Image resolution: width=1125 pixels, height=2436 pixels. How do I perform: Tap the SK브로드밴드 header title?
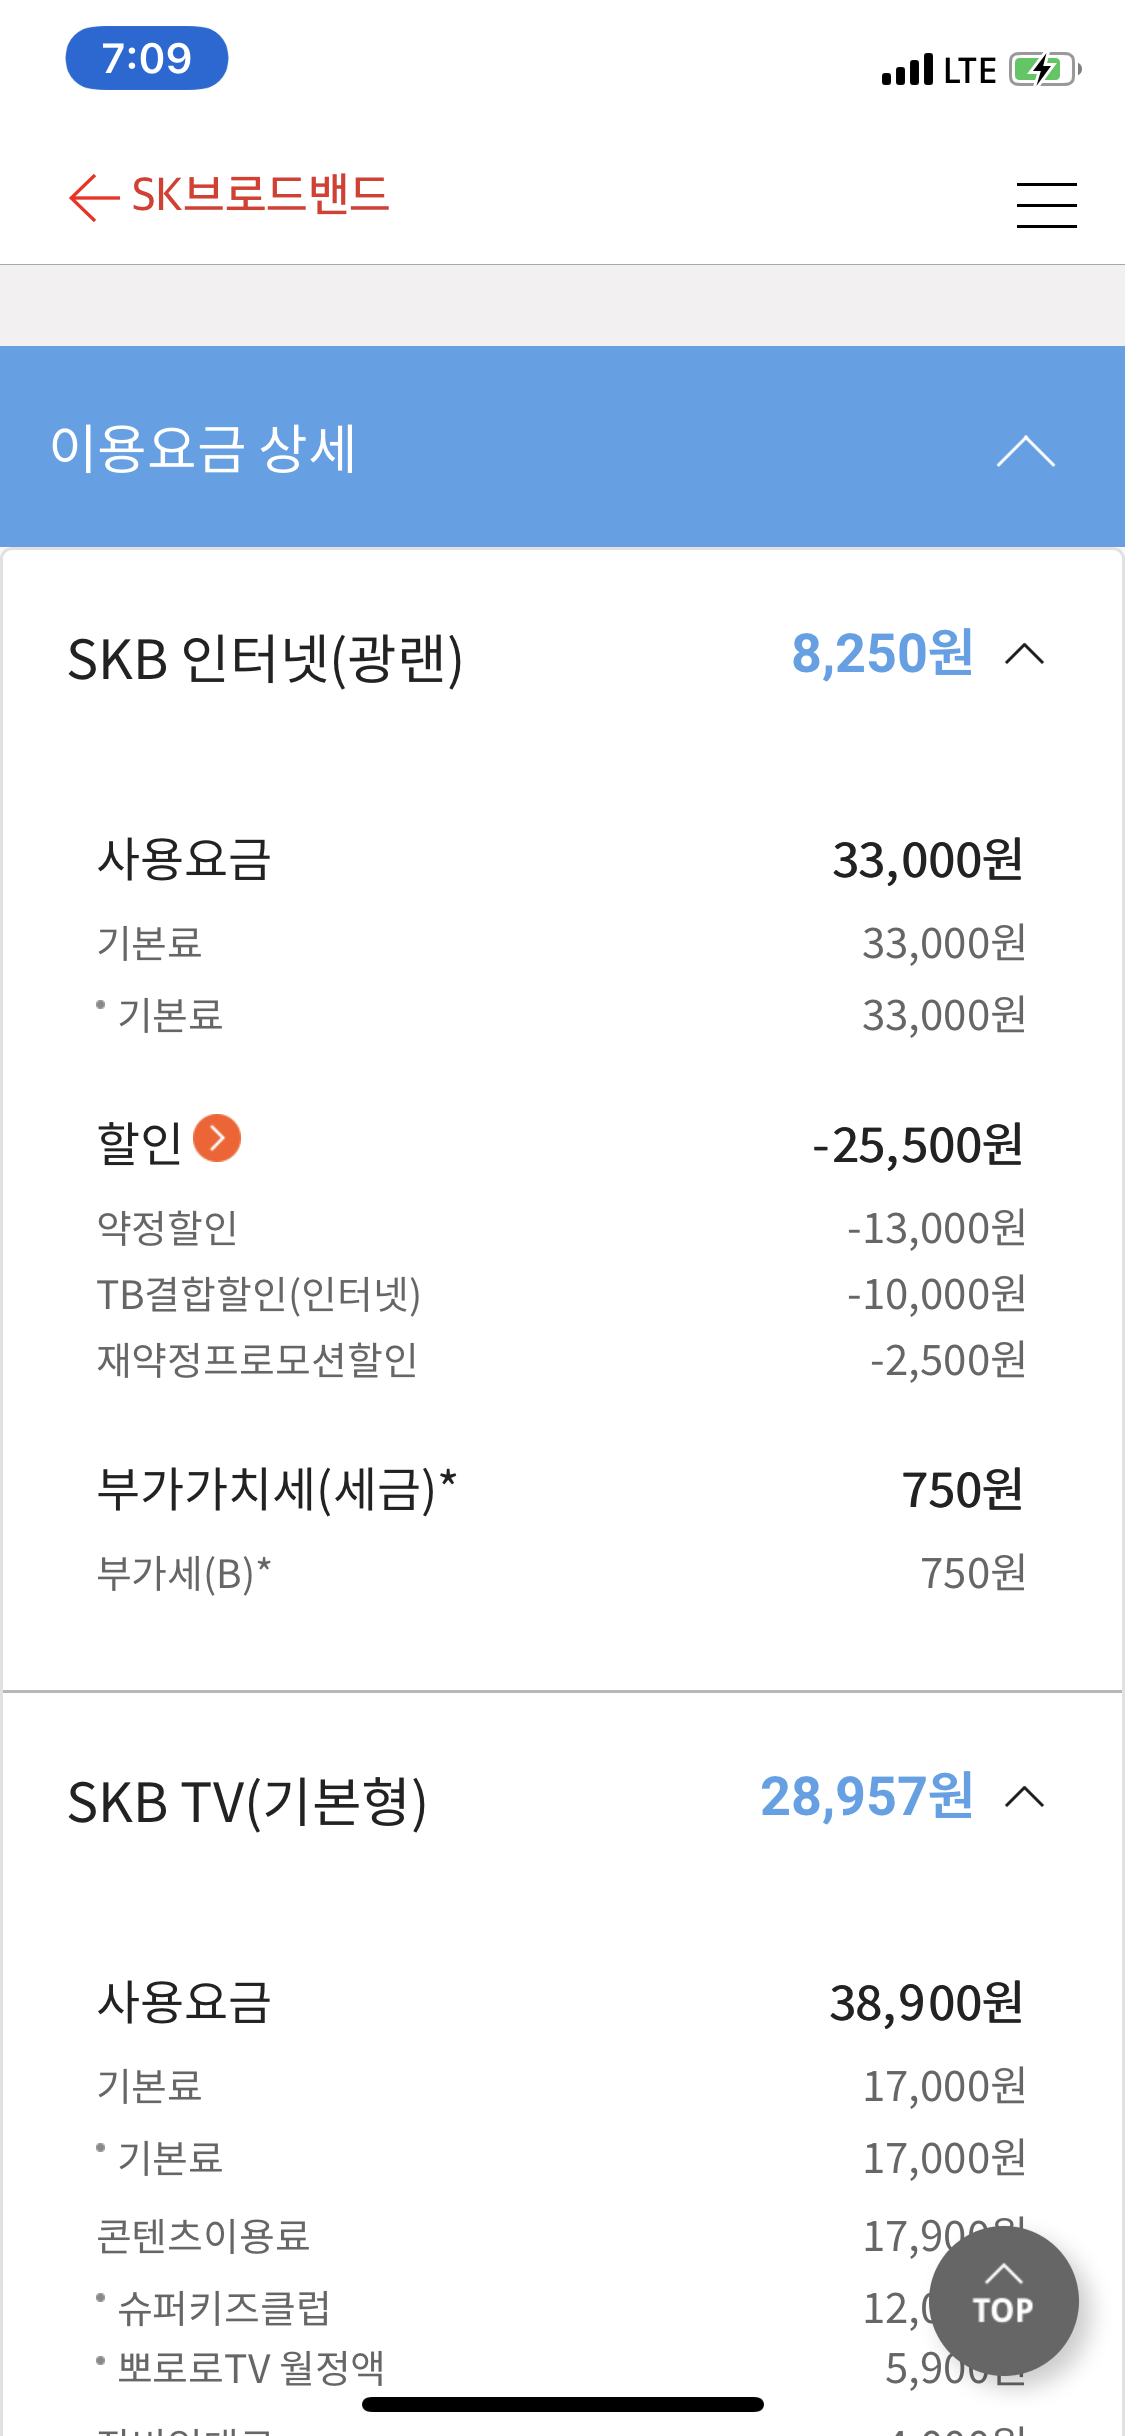(260, 195)
